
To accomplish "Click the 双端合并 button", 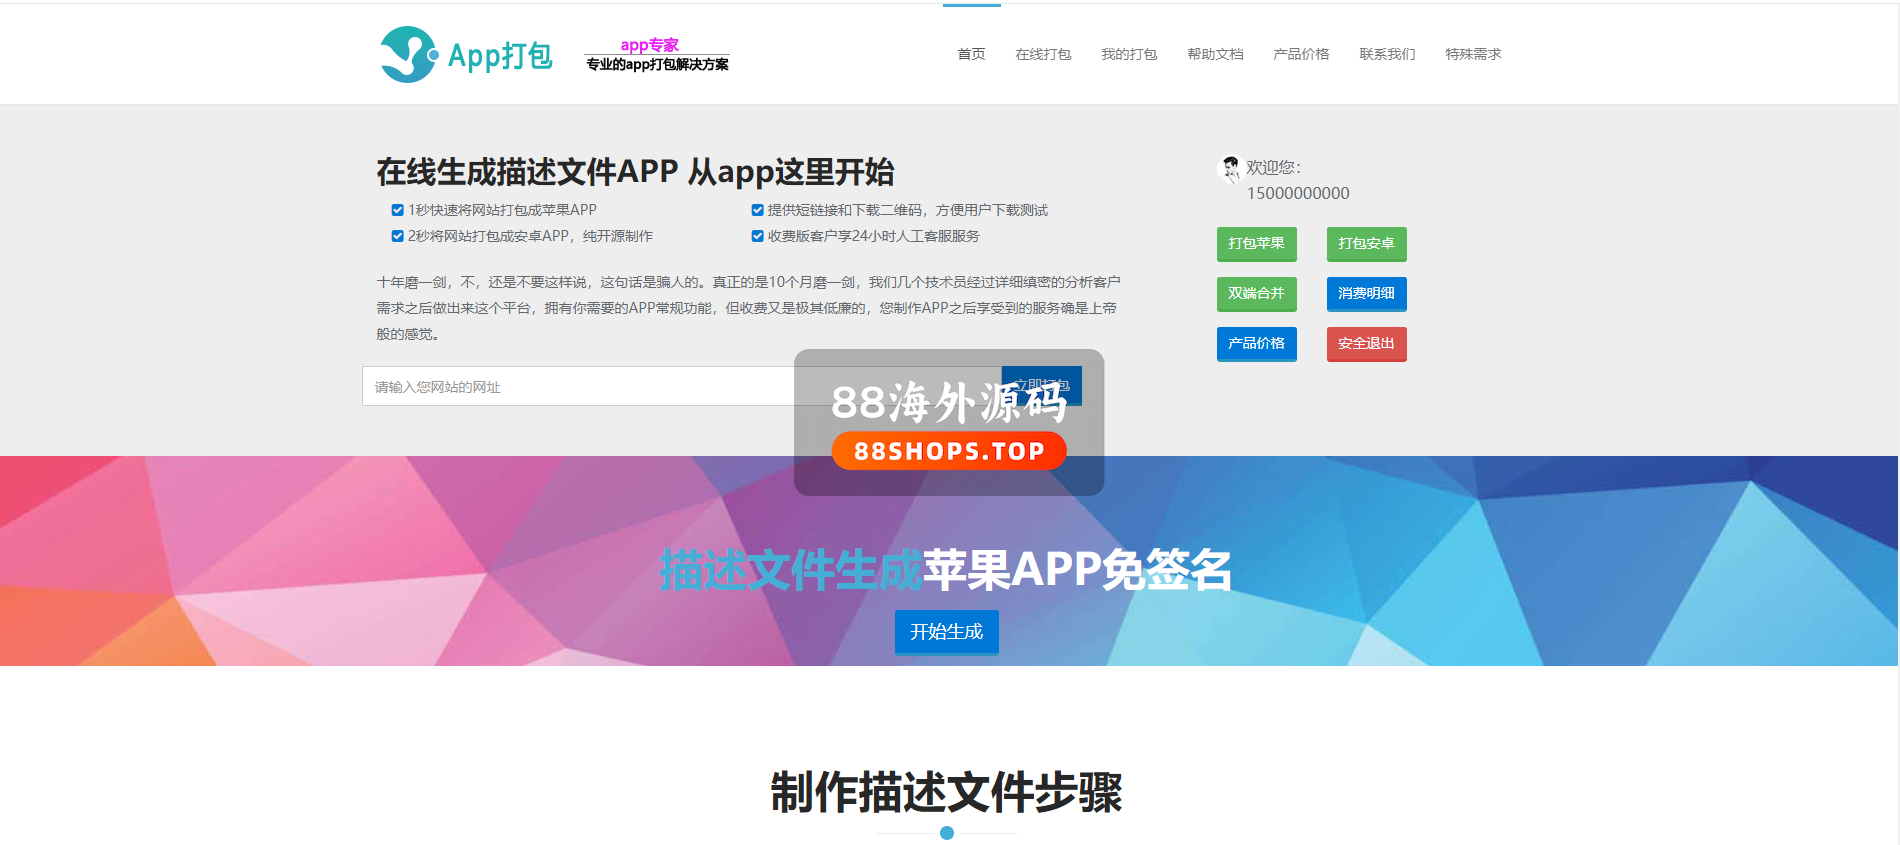I will coord(1256,293).
